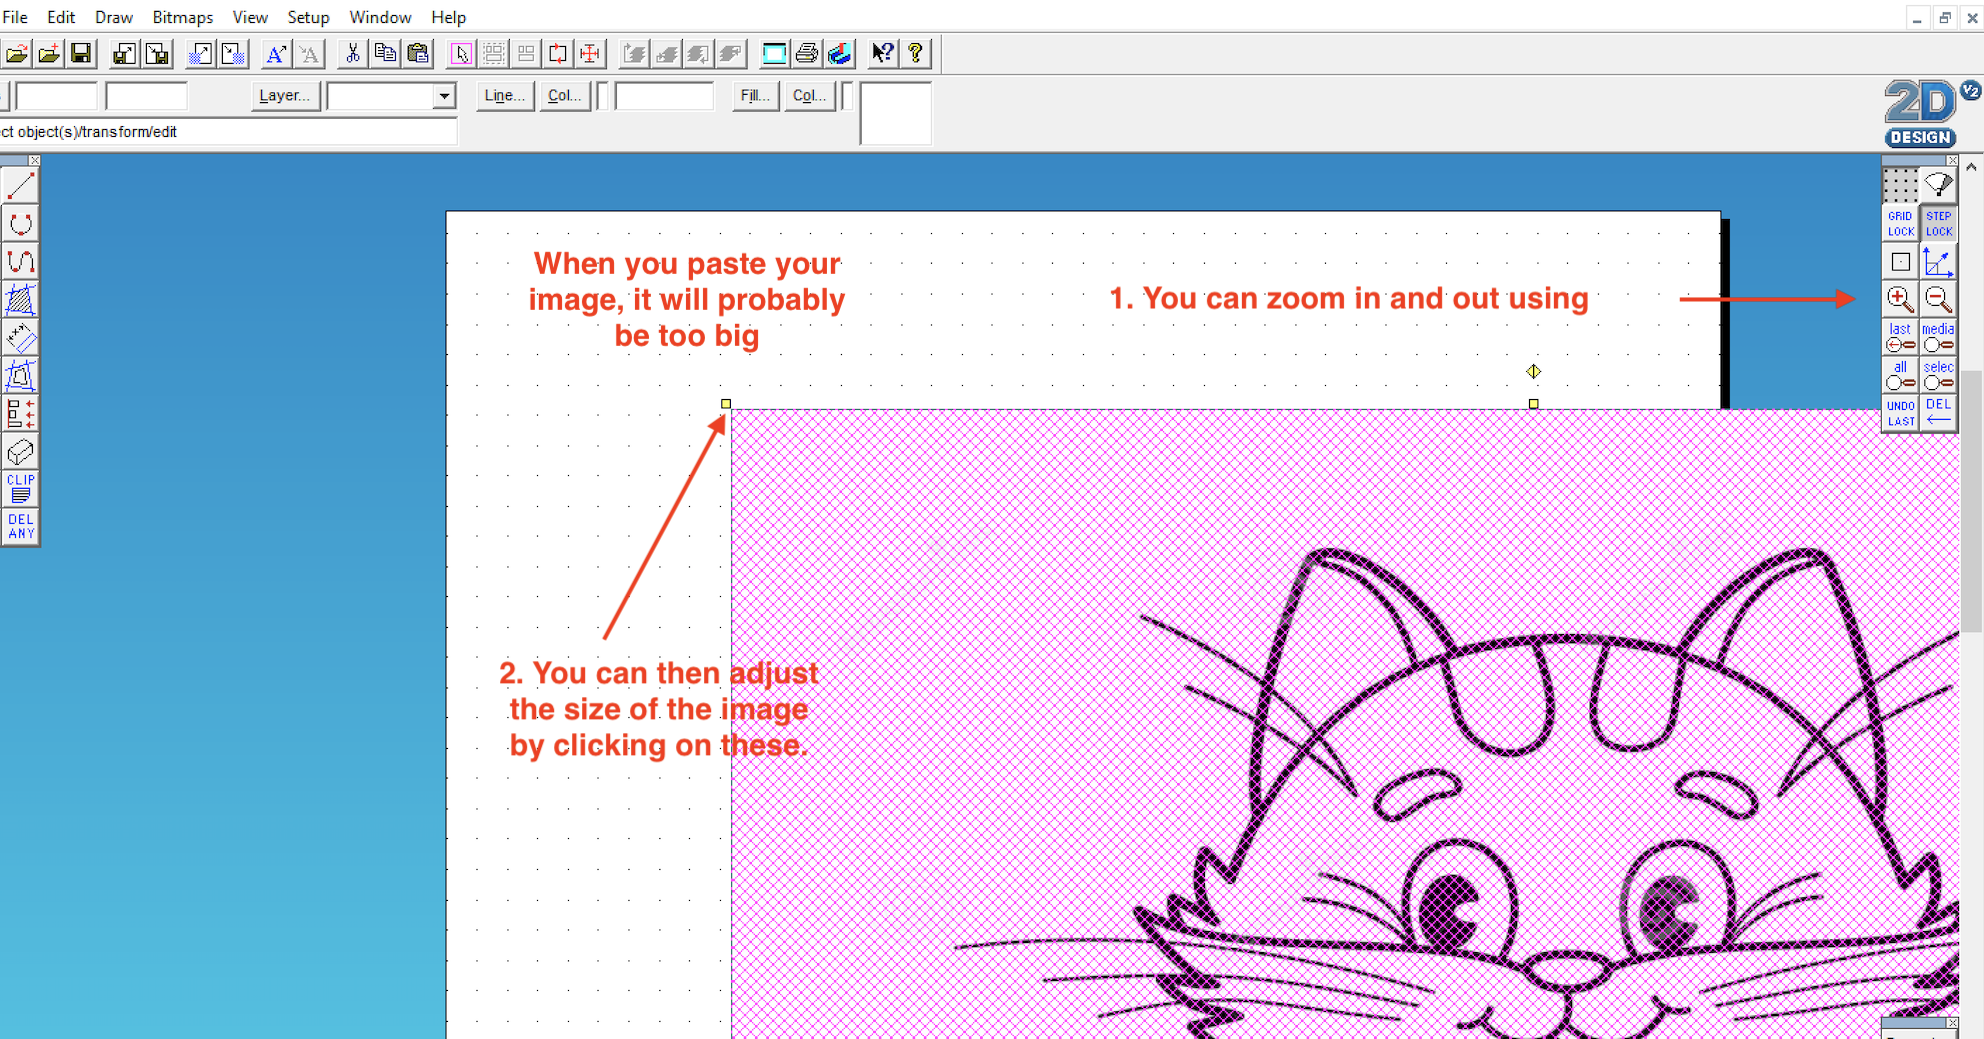1984x1039 pixels.
Task: Click the zoom out magnifier
Action: [1938, 299]
